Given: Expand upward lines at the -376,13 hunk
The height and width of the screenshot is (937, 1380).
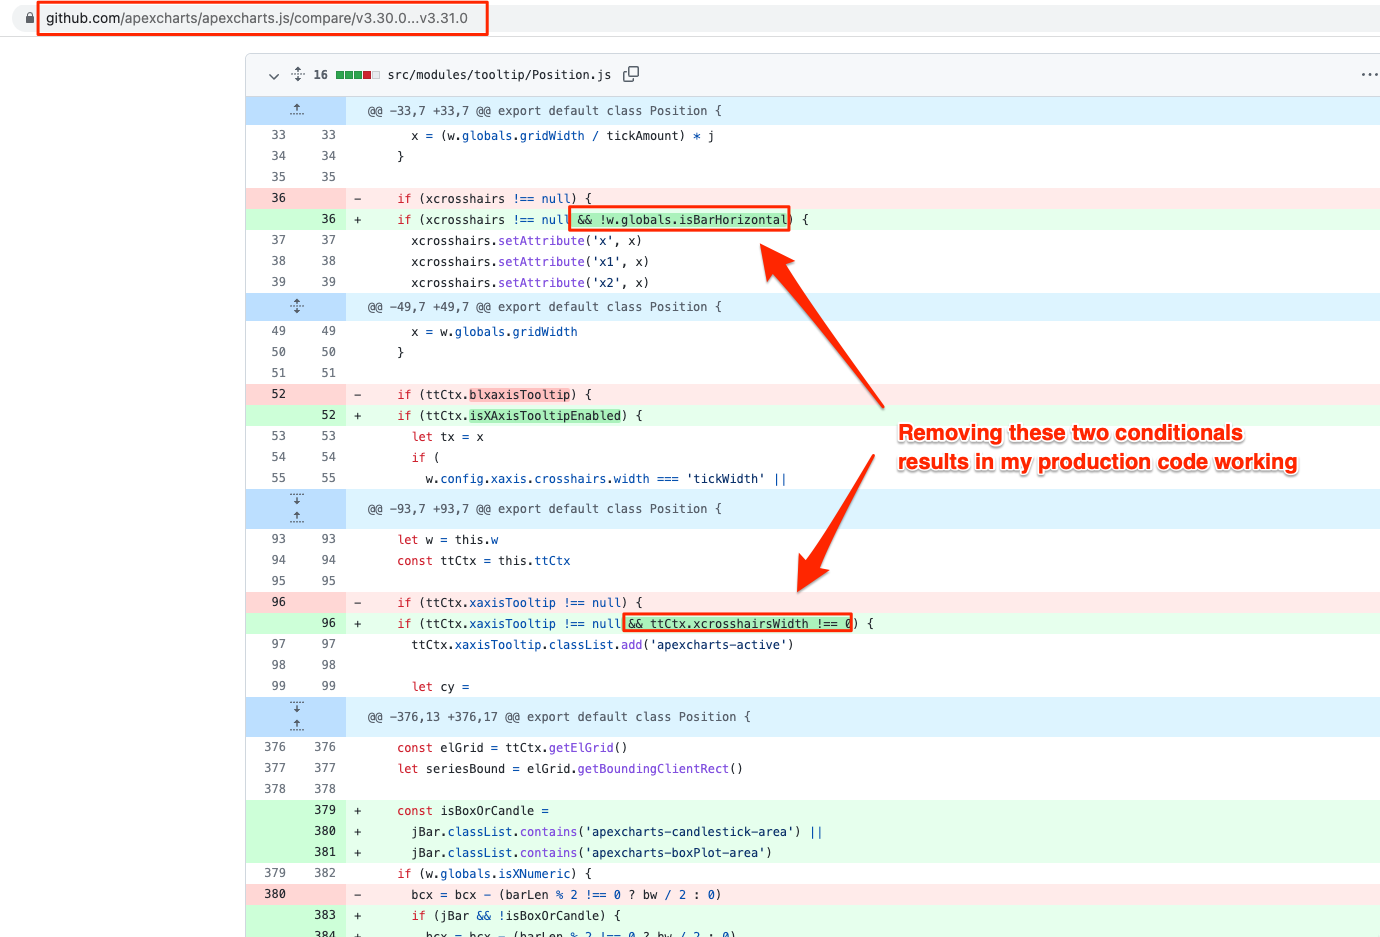Looking at the screenshot, I should [297, 725].
